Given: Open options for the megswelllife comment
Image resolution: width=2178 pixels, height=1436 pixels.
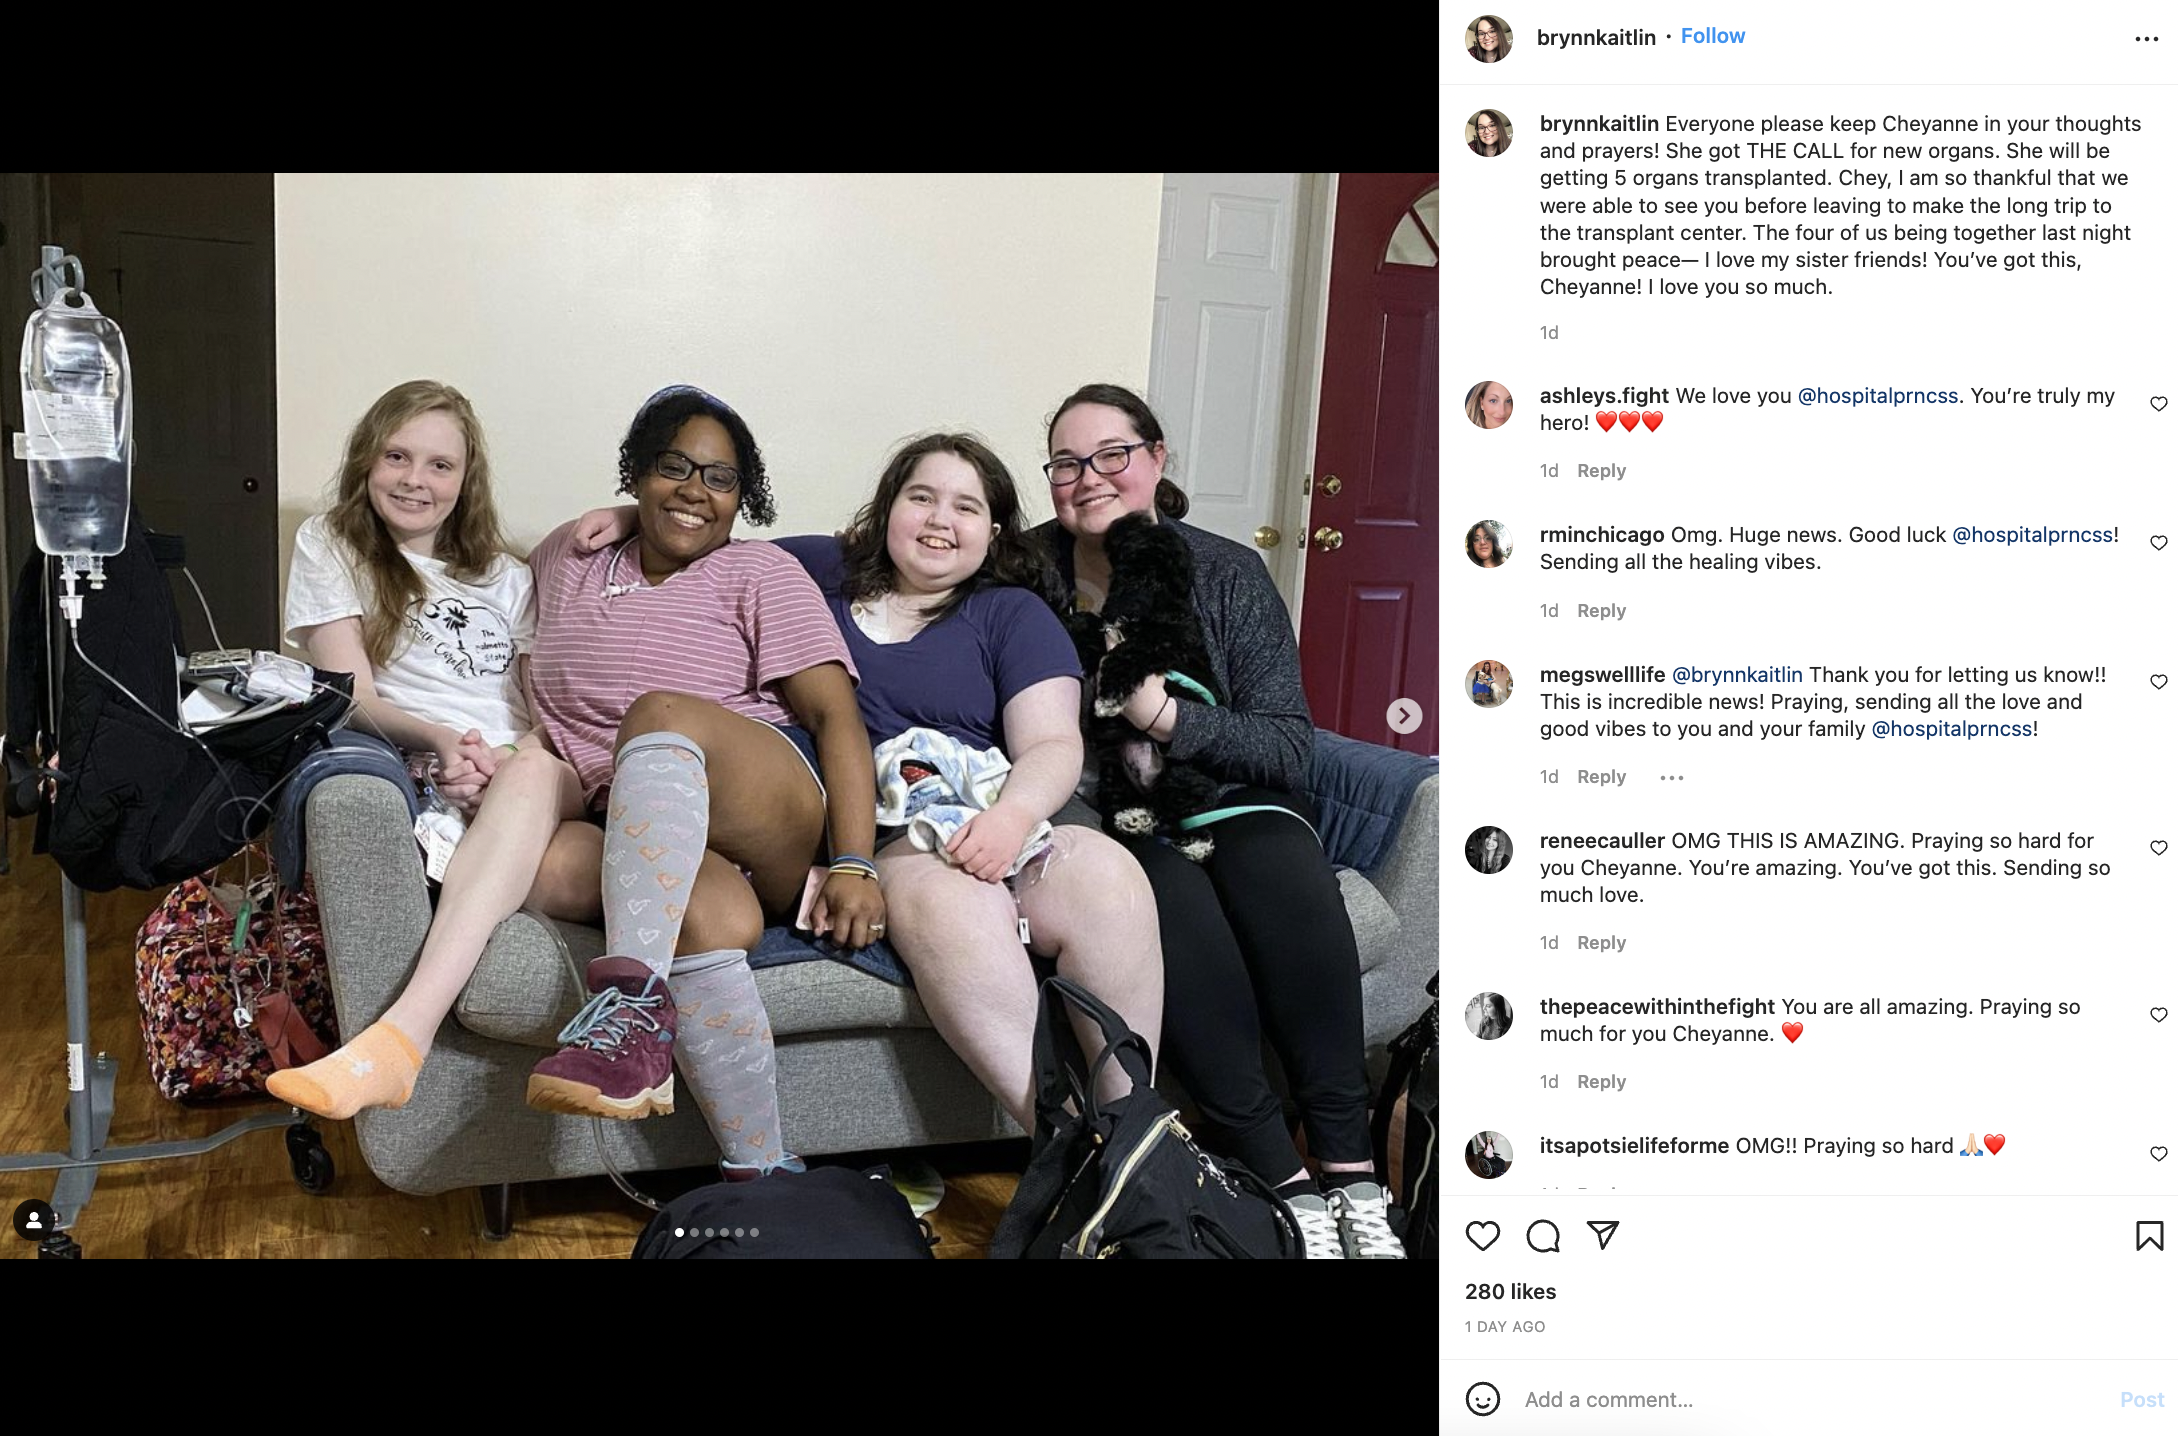Looking at the screenshot, I should (x=1672, y=777).
